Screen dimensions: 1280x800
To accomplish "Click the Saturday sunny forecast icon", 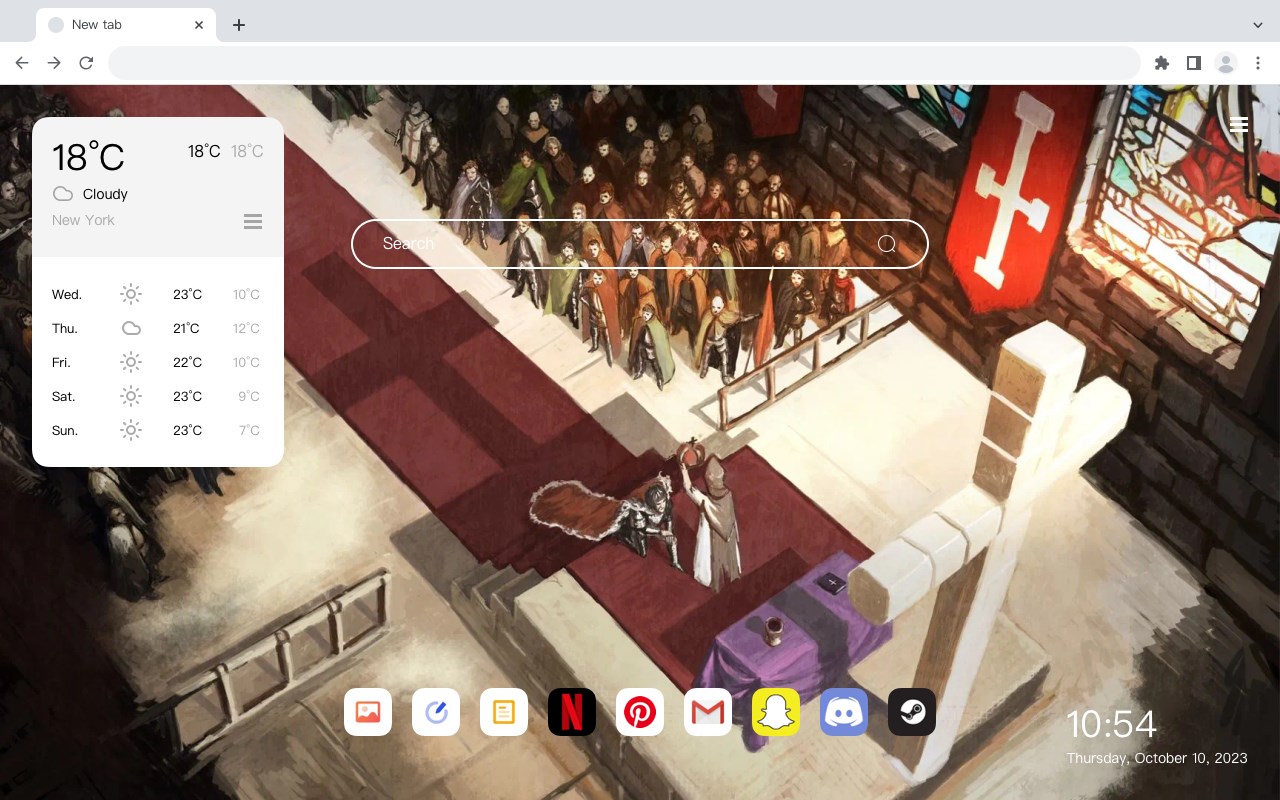I will click(131, 396).
